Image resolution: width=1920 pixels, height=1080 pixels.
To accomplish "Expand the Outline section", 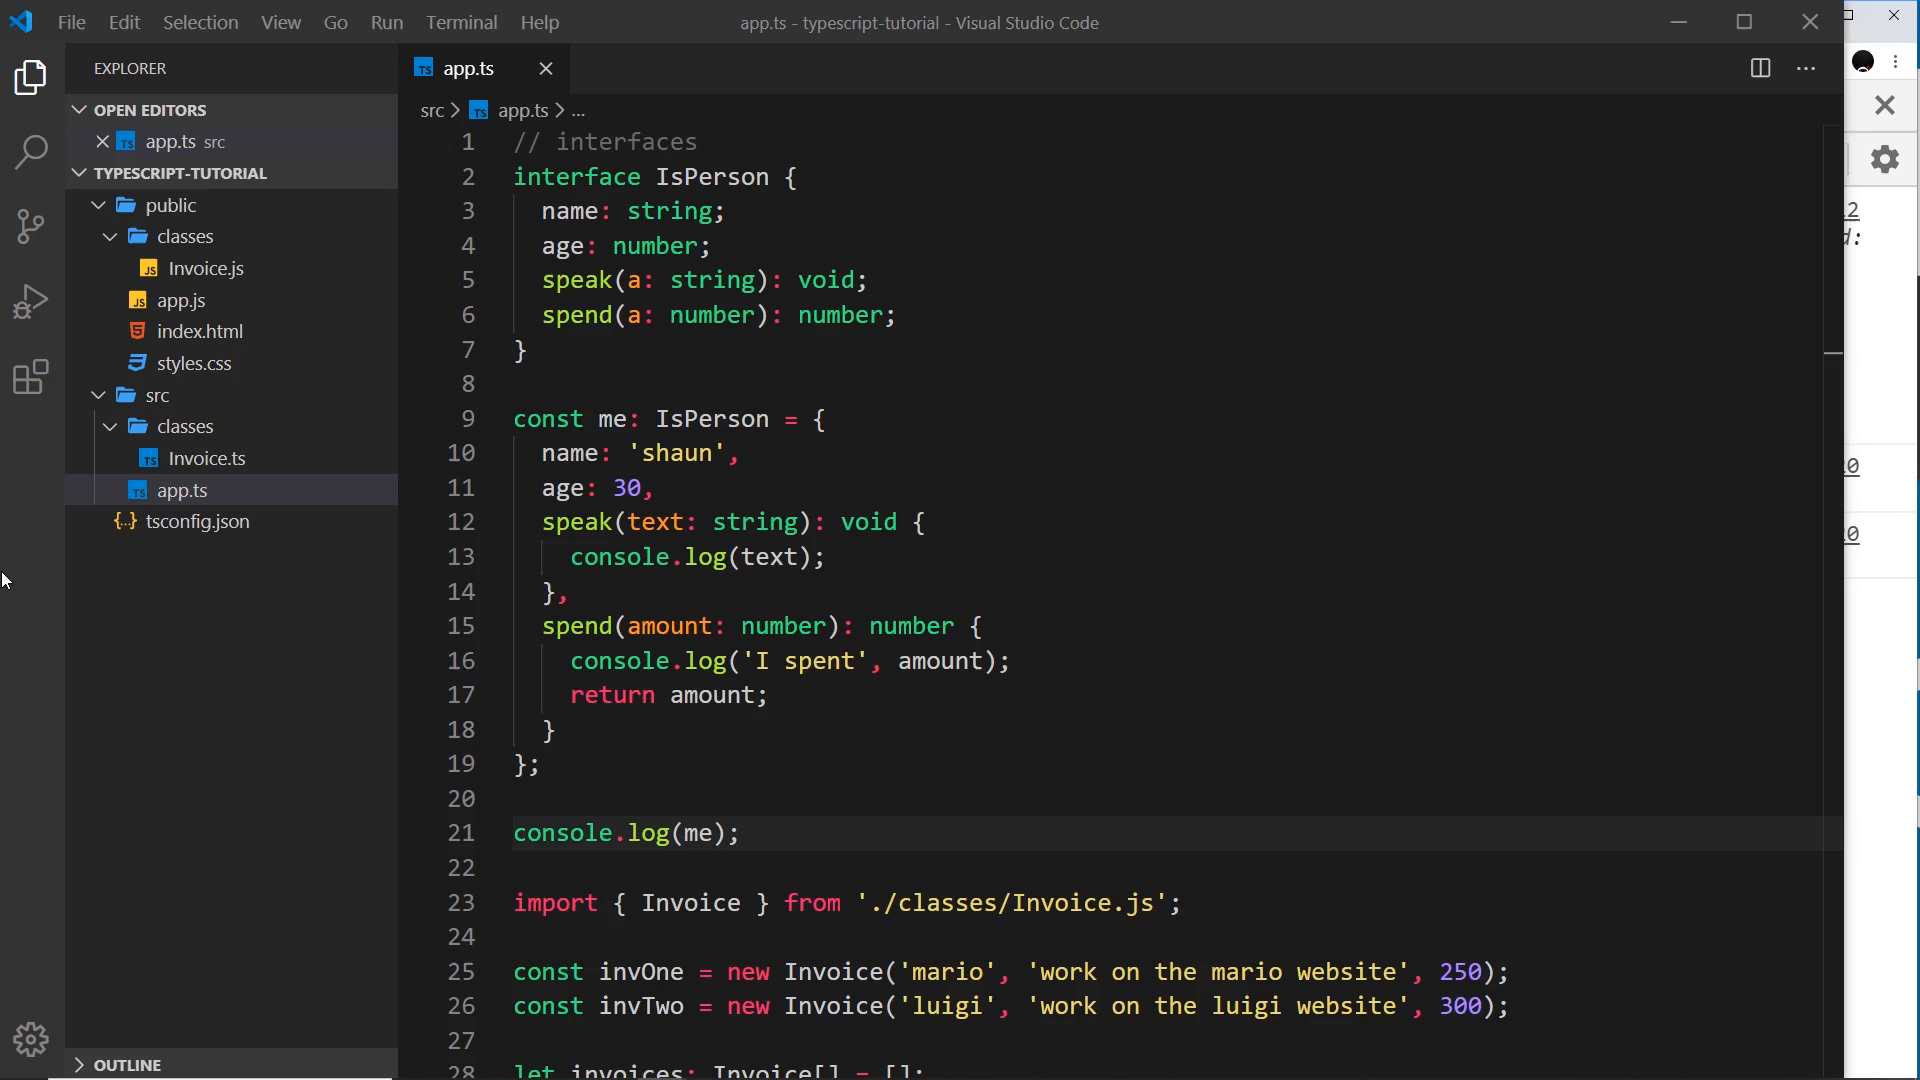I will (x=127, y=1065).
